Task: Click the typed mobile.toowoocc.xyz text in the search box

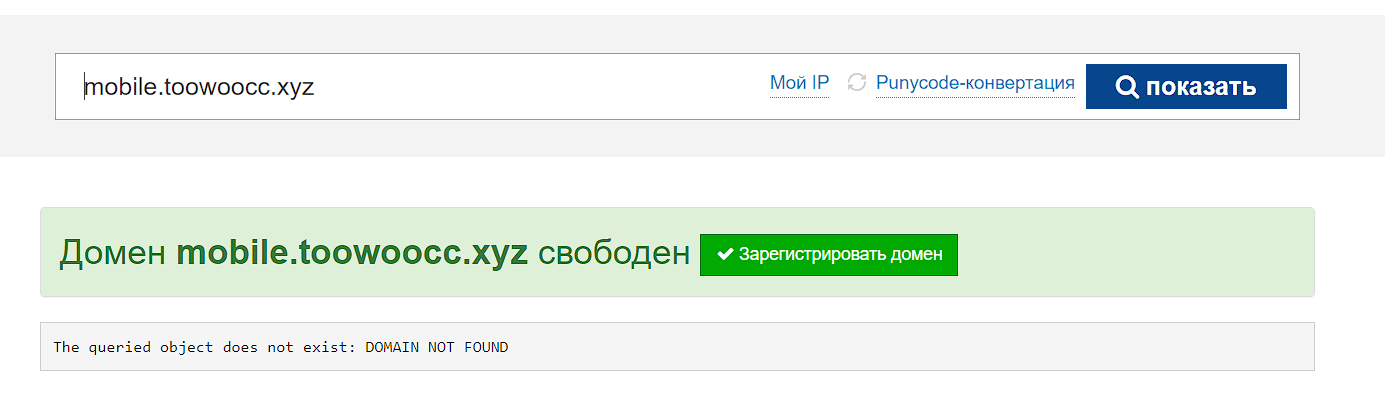Action: click(200, 87)
